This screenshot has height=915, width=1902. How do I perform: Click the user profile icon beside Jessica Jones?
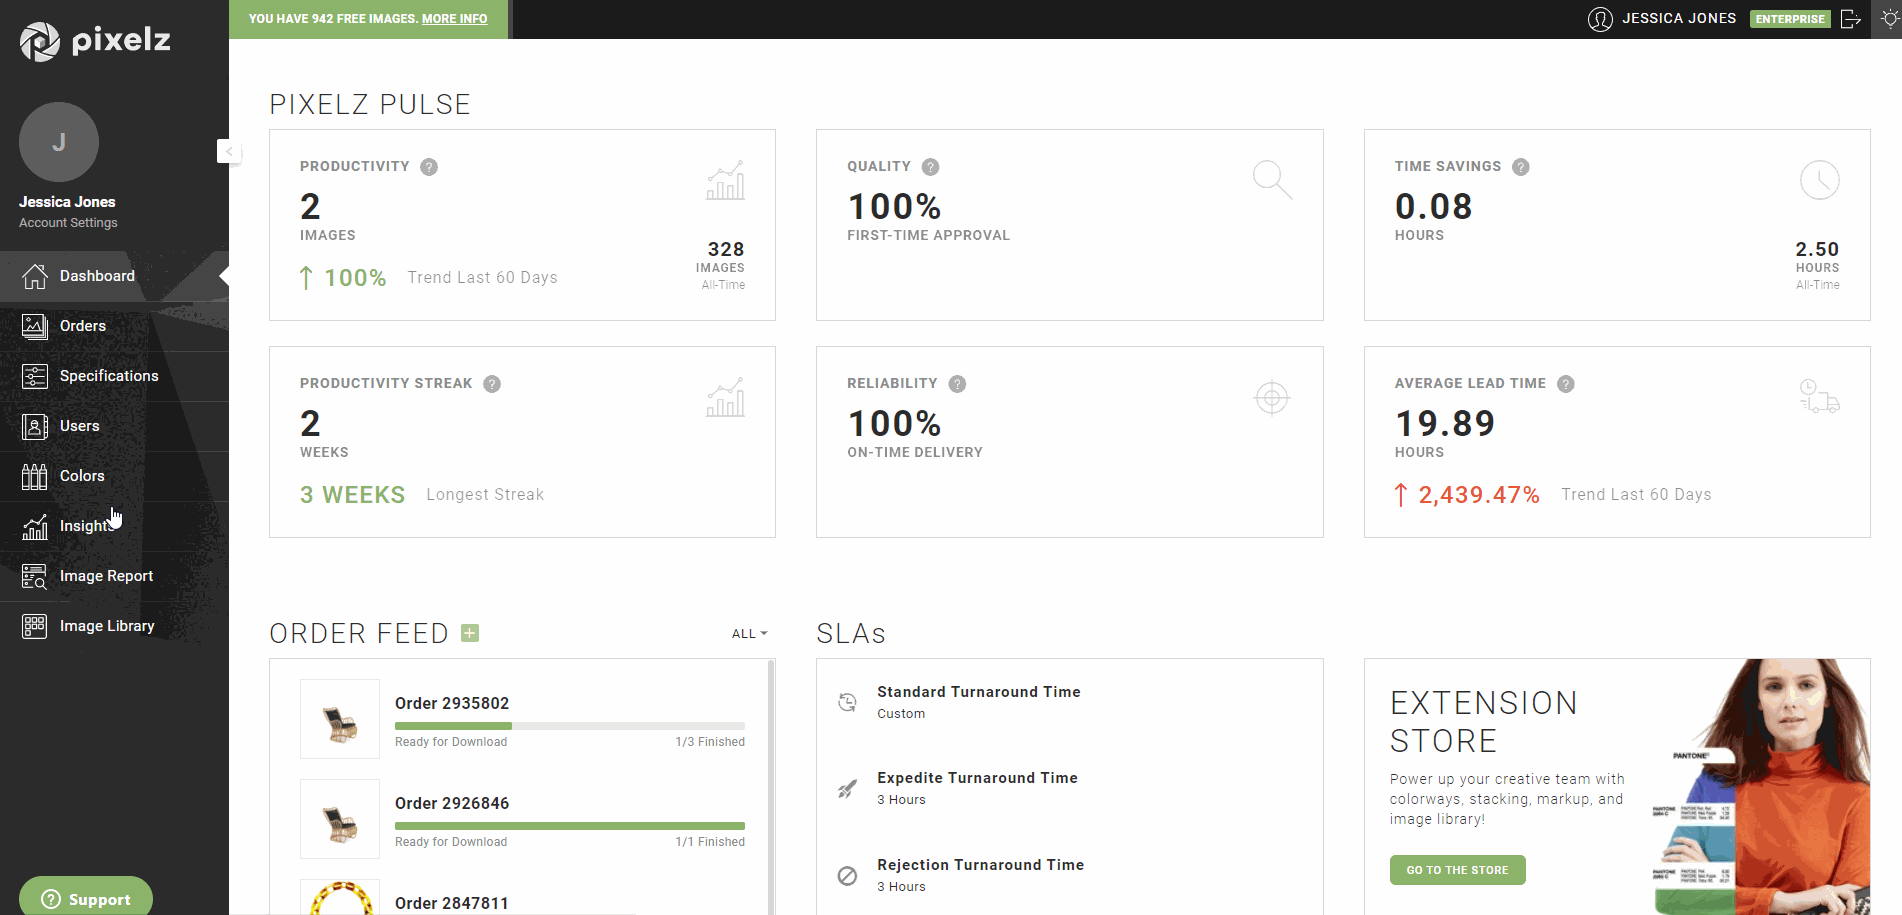(1600, 19)
